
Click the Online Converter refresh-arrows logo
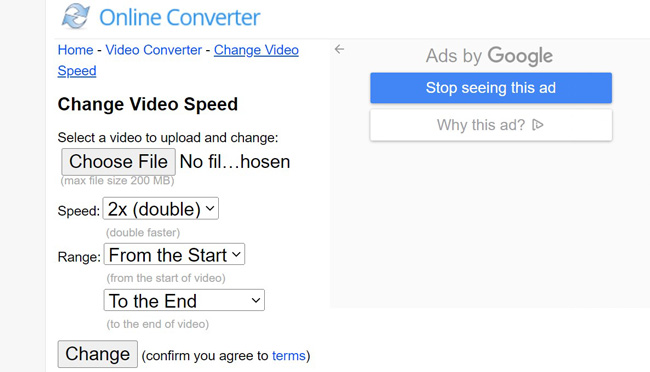click(75, 16)
